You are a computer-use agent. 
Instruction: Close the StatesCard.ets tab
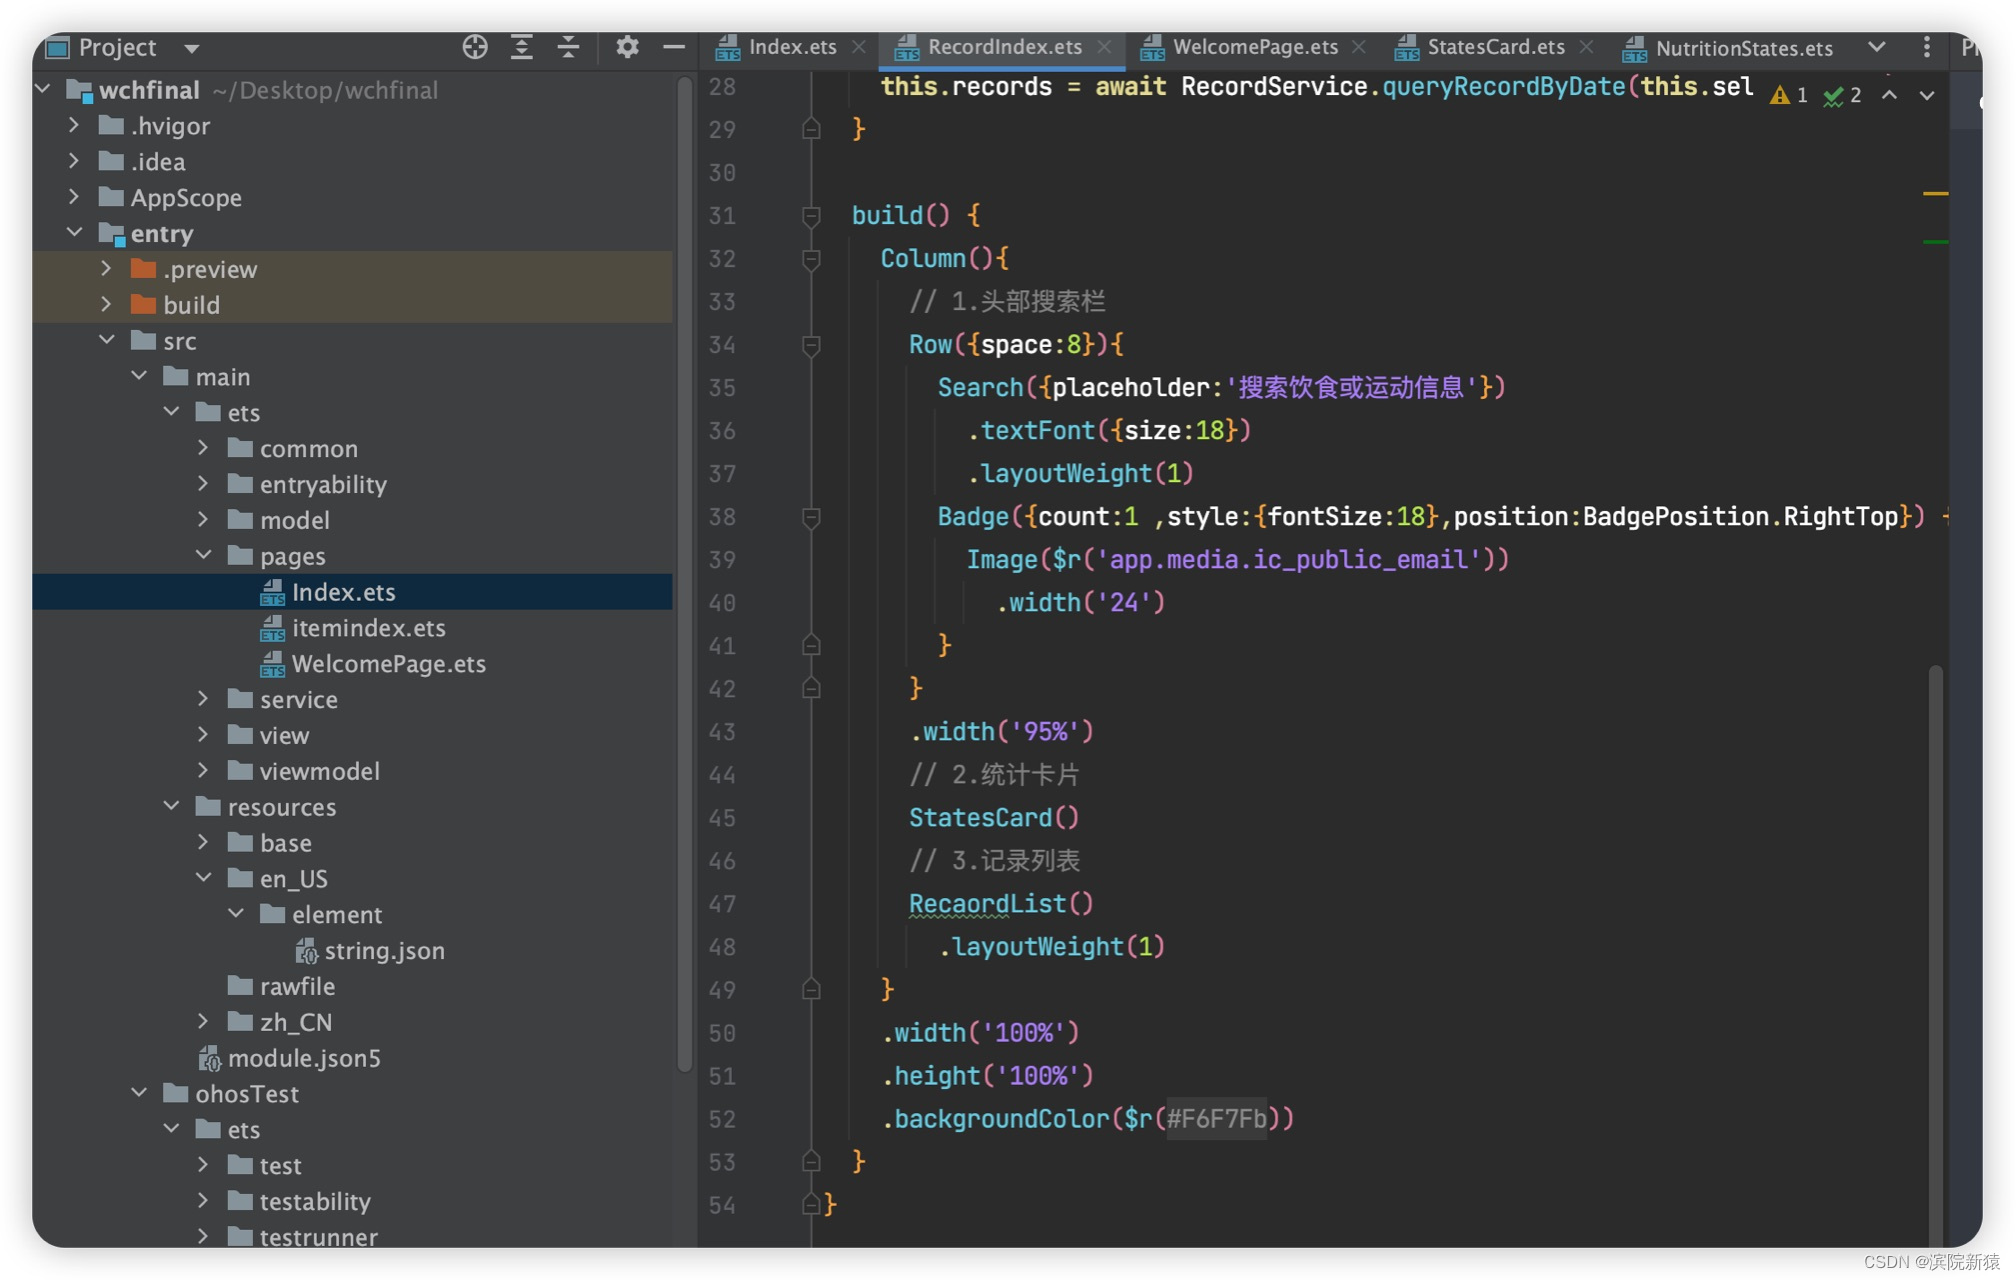point(1586,47)
